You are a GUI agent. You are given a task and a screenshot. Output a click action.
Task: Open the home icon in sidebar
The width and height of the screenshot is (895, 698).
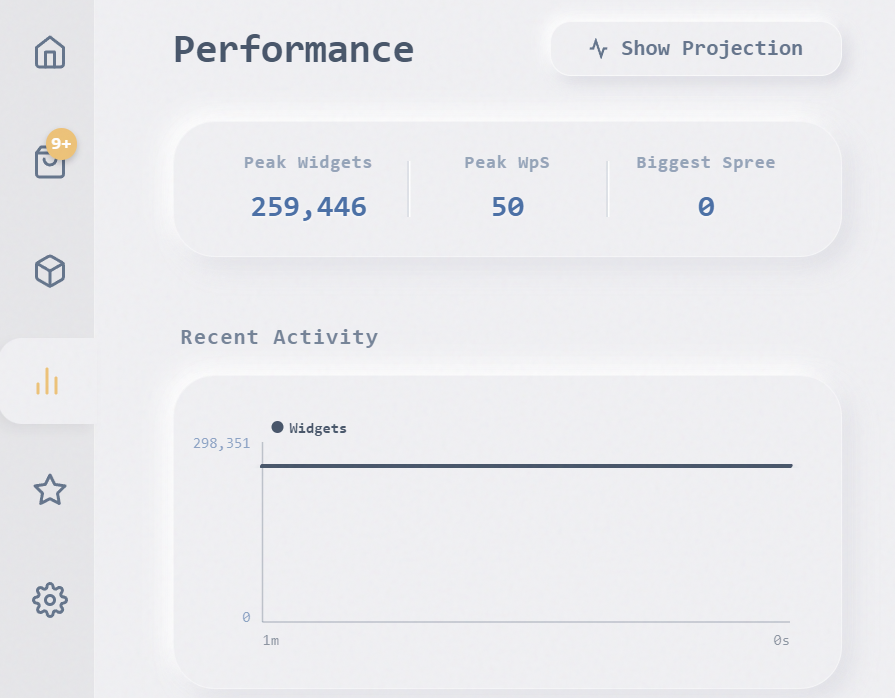click(50, 52)
